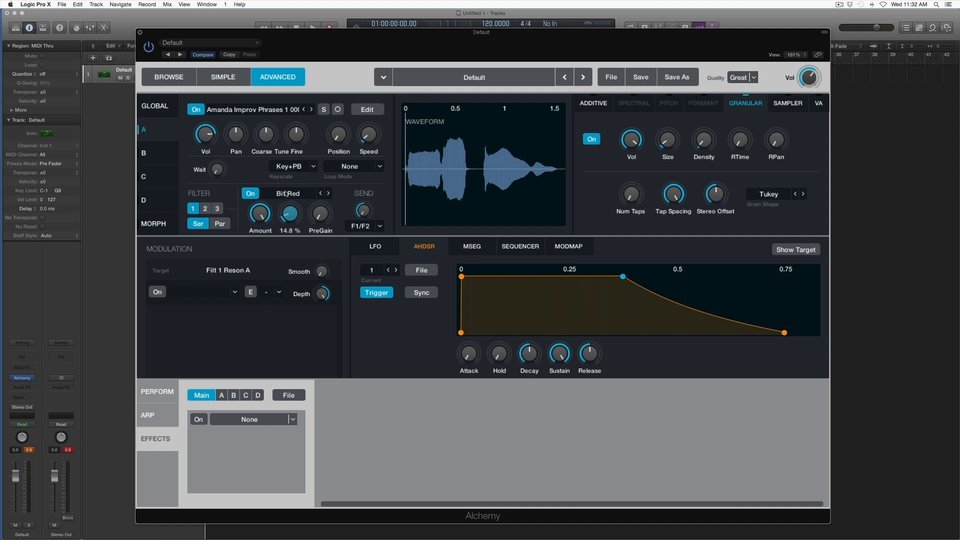
Task: Adjust the granular Size knob
Action: [667, 140]
